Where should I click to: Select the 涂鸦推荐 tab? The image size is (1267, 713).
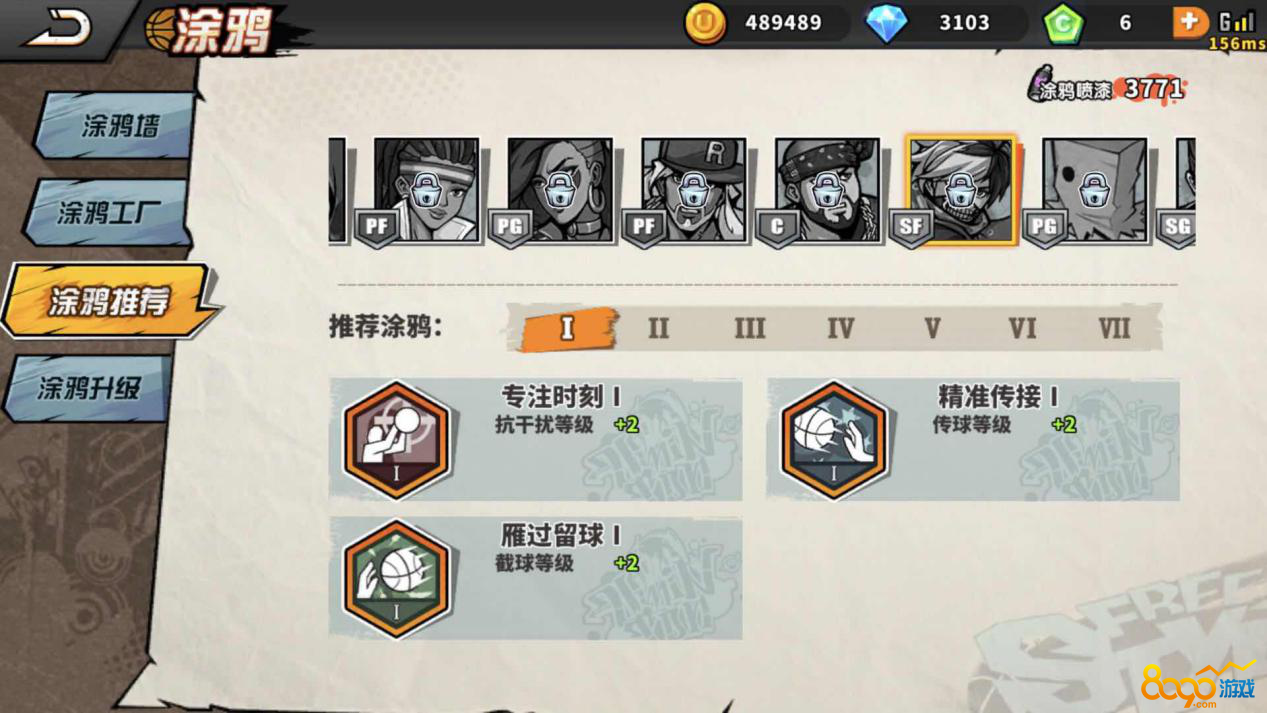click(x=110, y=300)
